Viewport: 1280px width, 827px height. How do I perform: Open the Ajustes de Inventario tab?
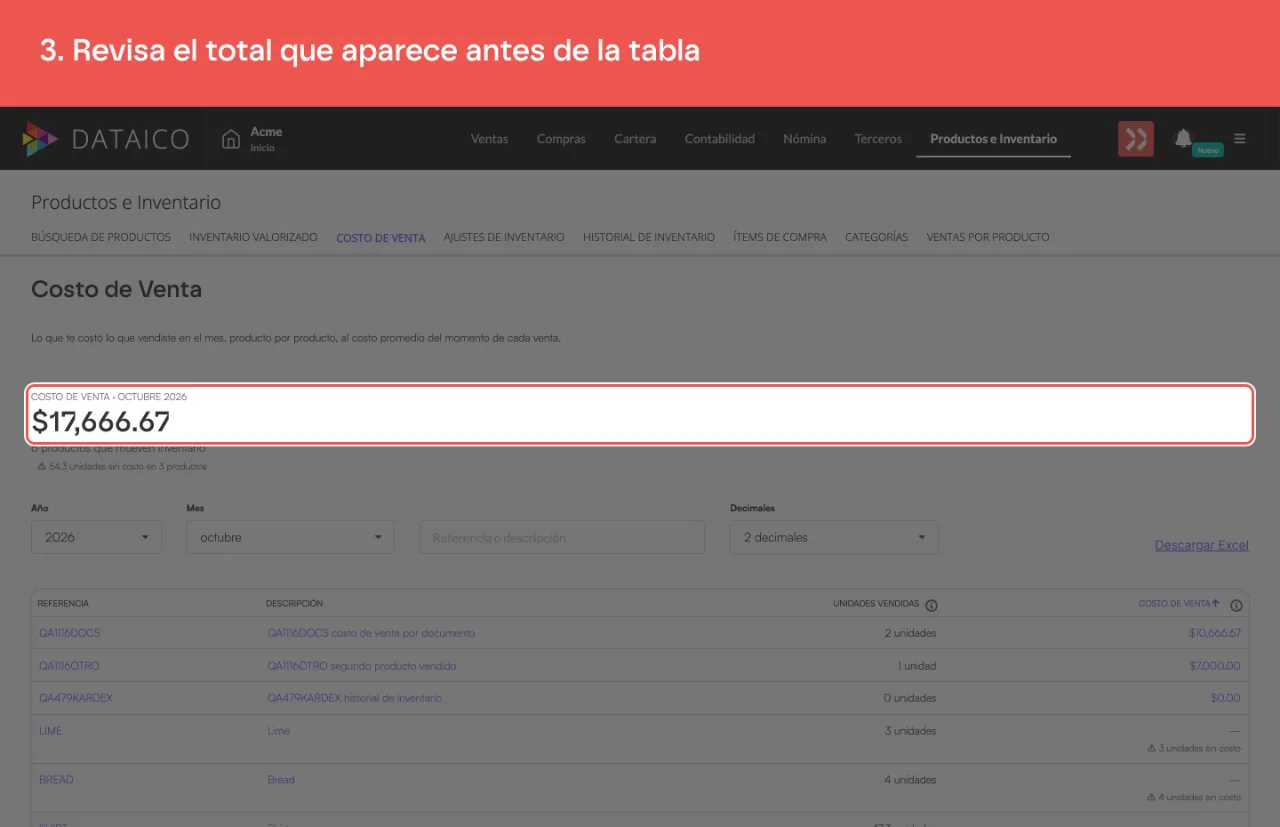[x=504, y=237]
